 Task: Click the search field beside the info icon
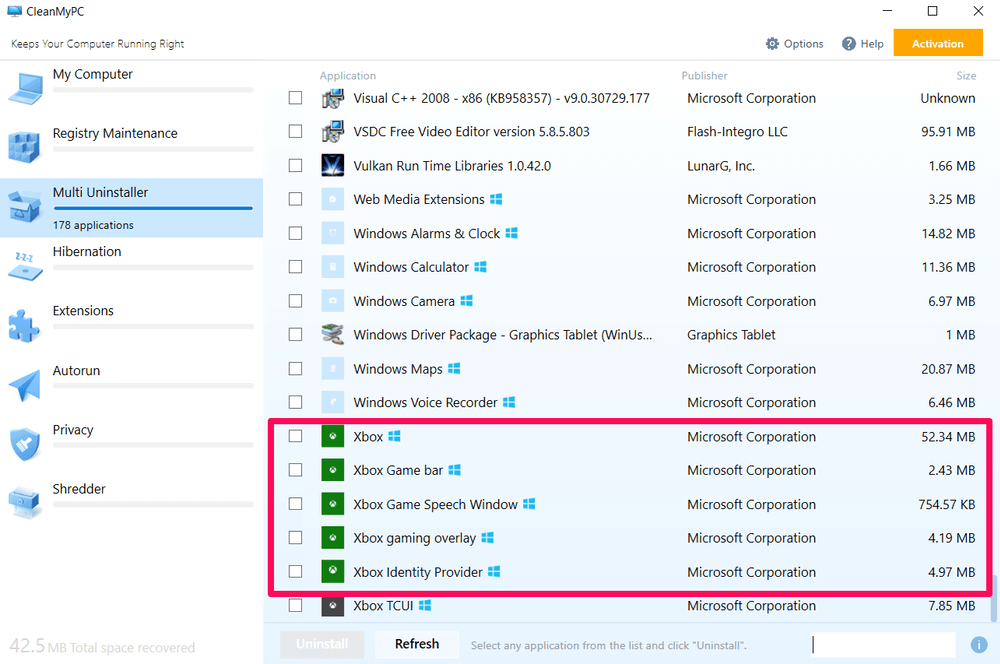point(884,644)
